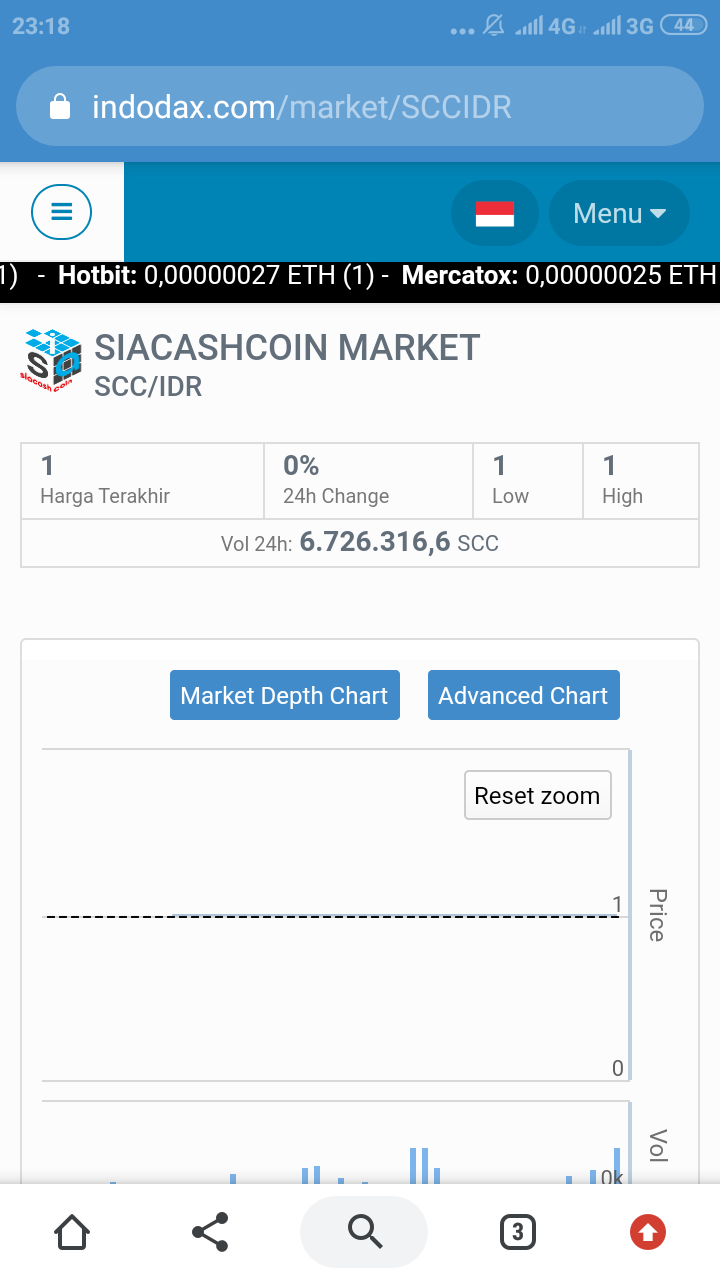Open the Advanced Chart
Image resolution: width=720 pixels, height=1280 pixels.
pos(523,696)
